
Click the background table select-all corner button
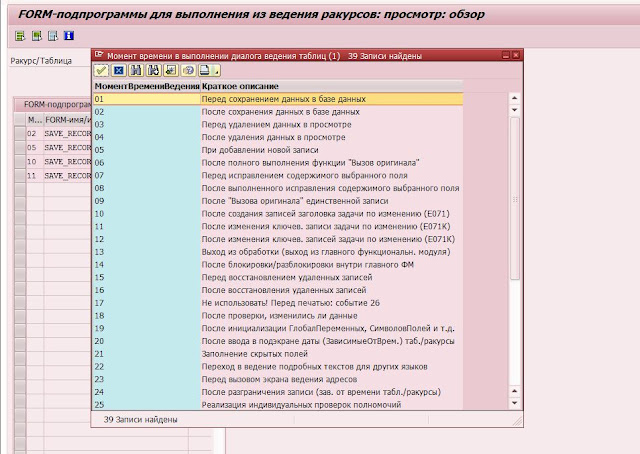coord(20,120)
